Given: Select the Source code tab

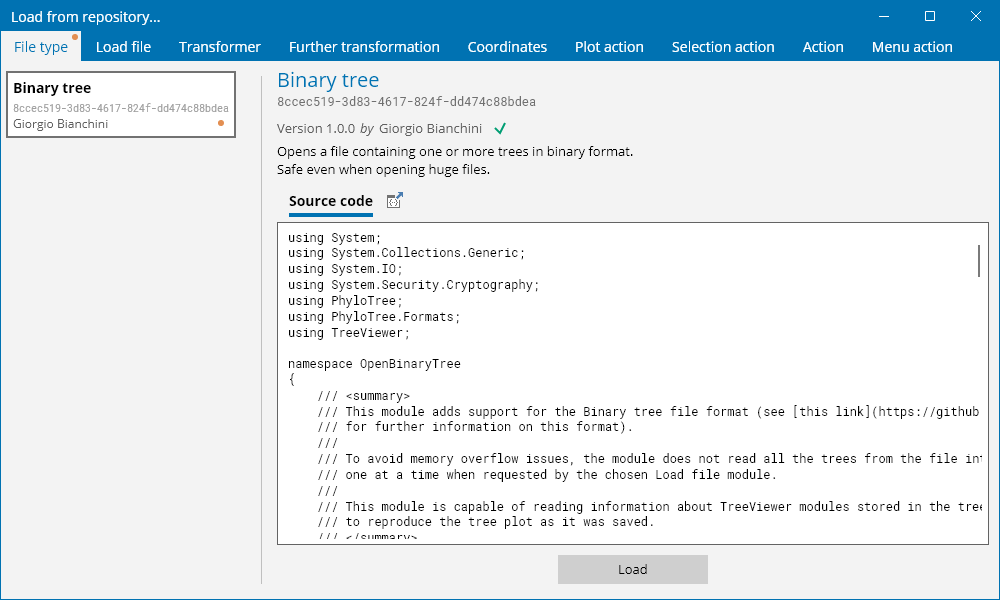Looking at the screenshot, I should 330,201.
